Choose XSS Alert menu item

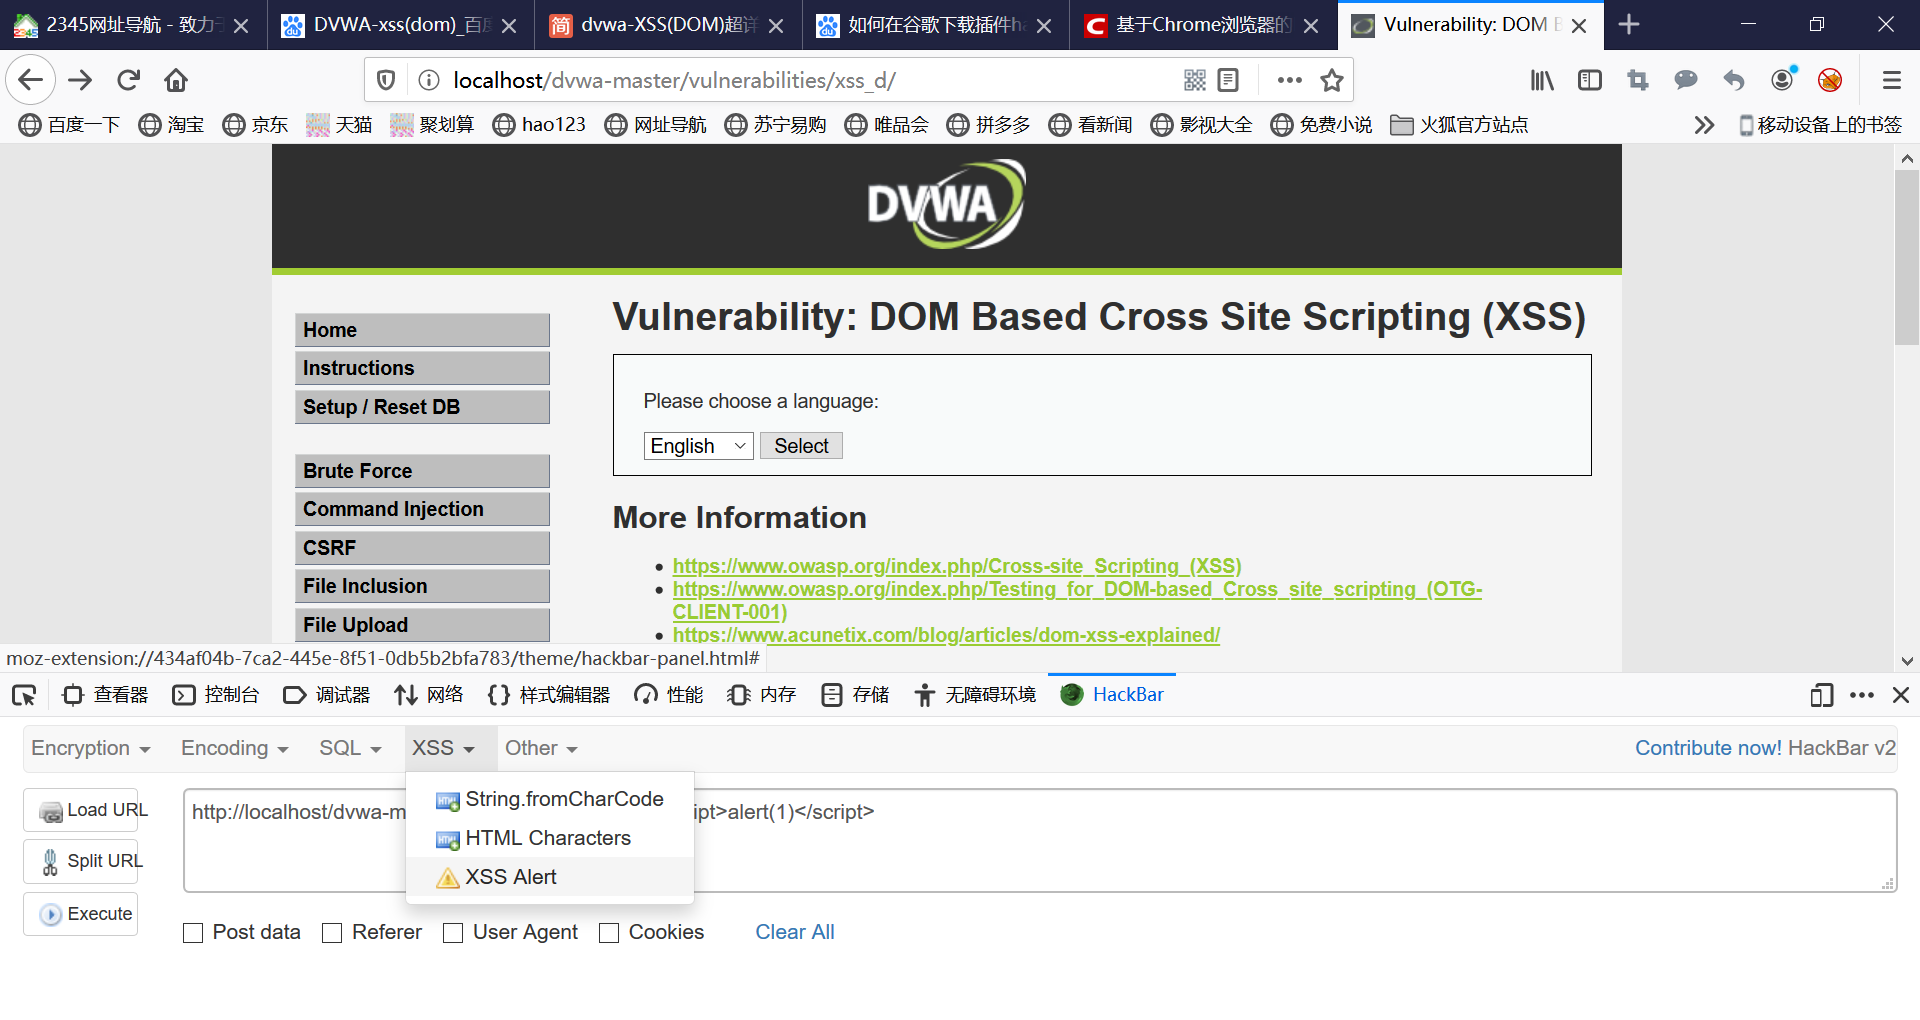[x=550, y=877]
